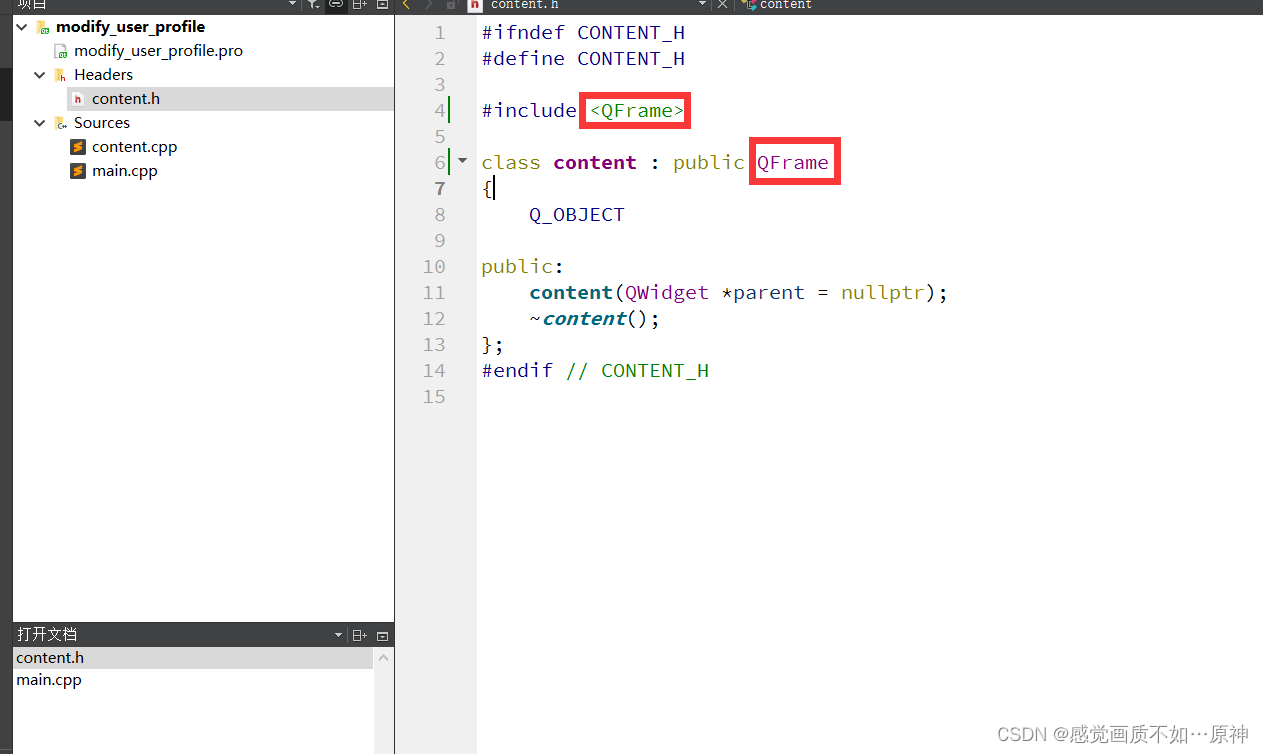The width and height of the screenshot is (1263, 754).
Task: Collapse the Sources folder
Action: coord(40,123)
